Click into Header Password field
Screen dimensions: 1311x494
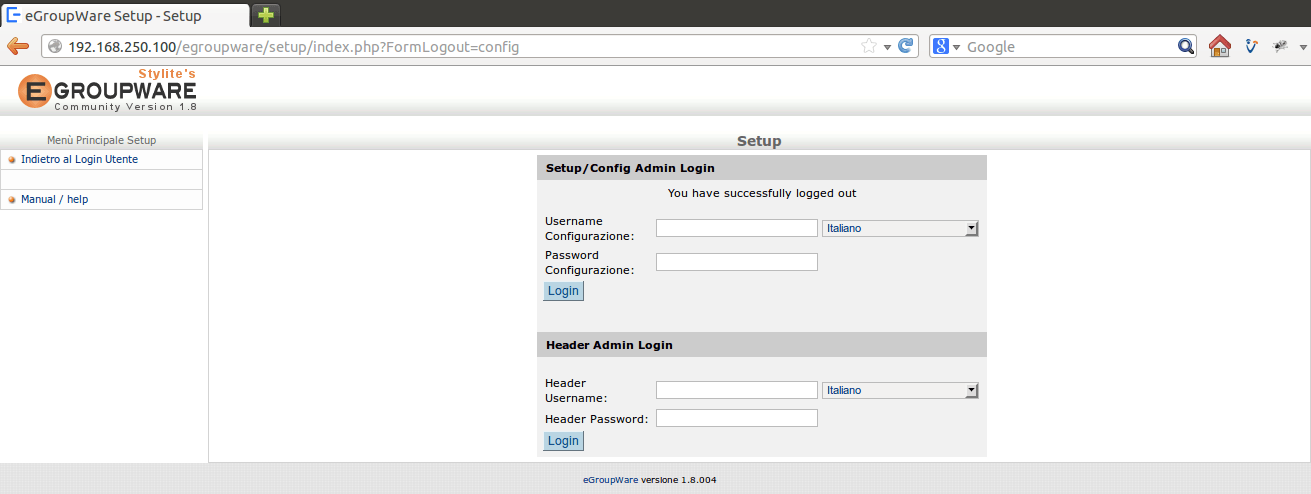[x=737, y=418]
